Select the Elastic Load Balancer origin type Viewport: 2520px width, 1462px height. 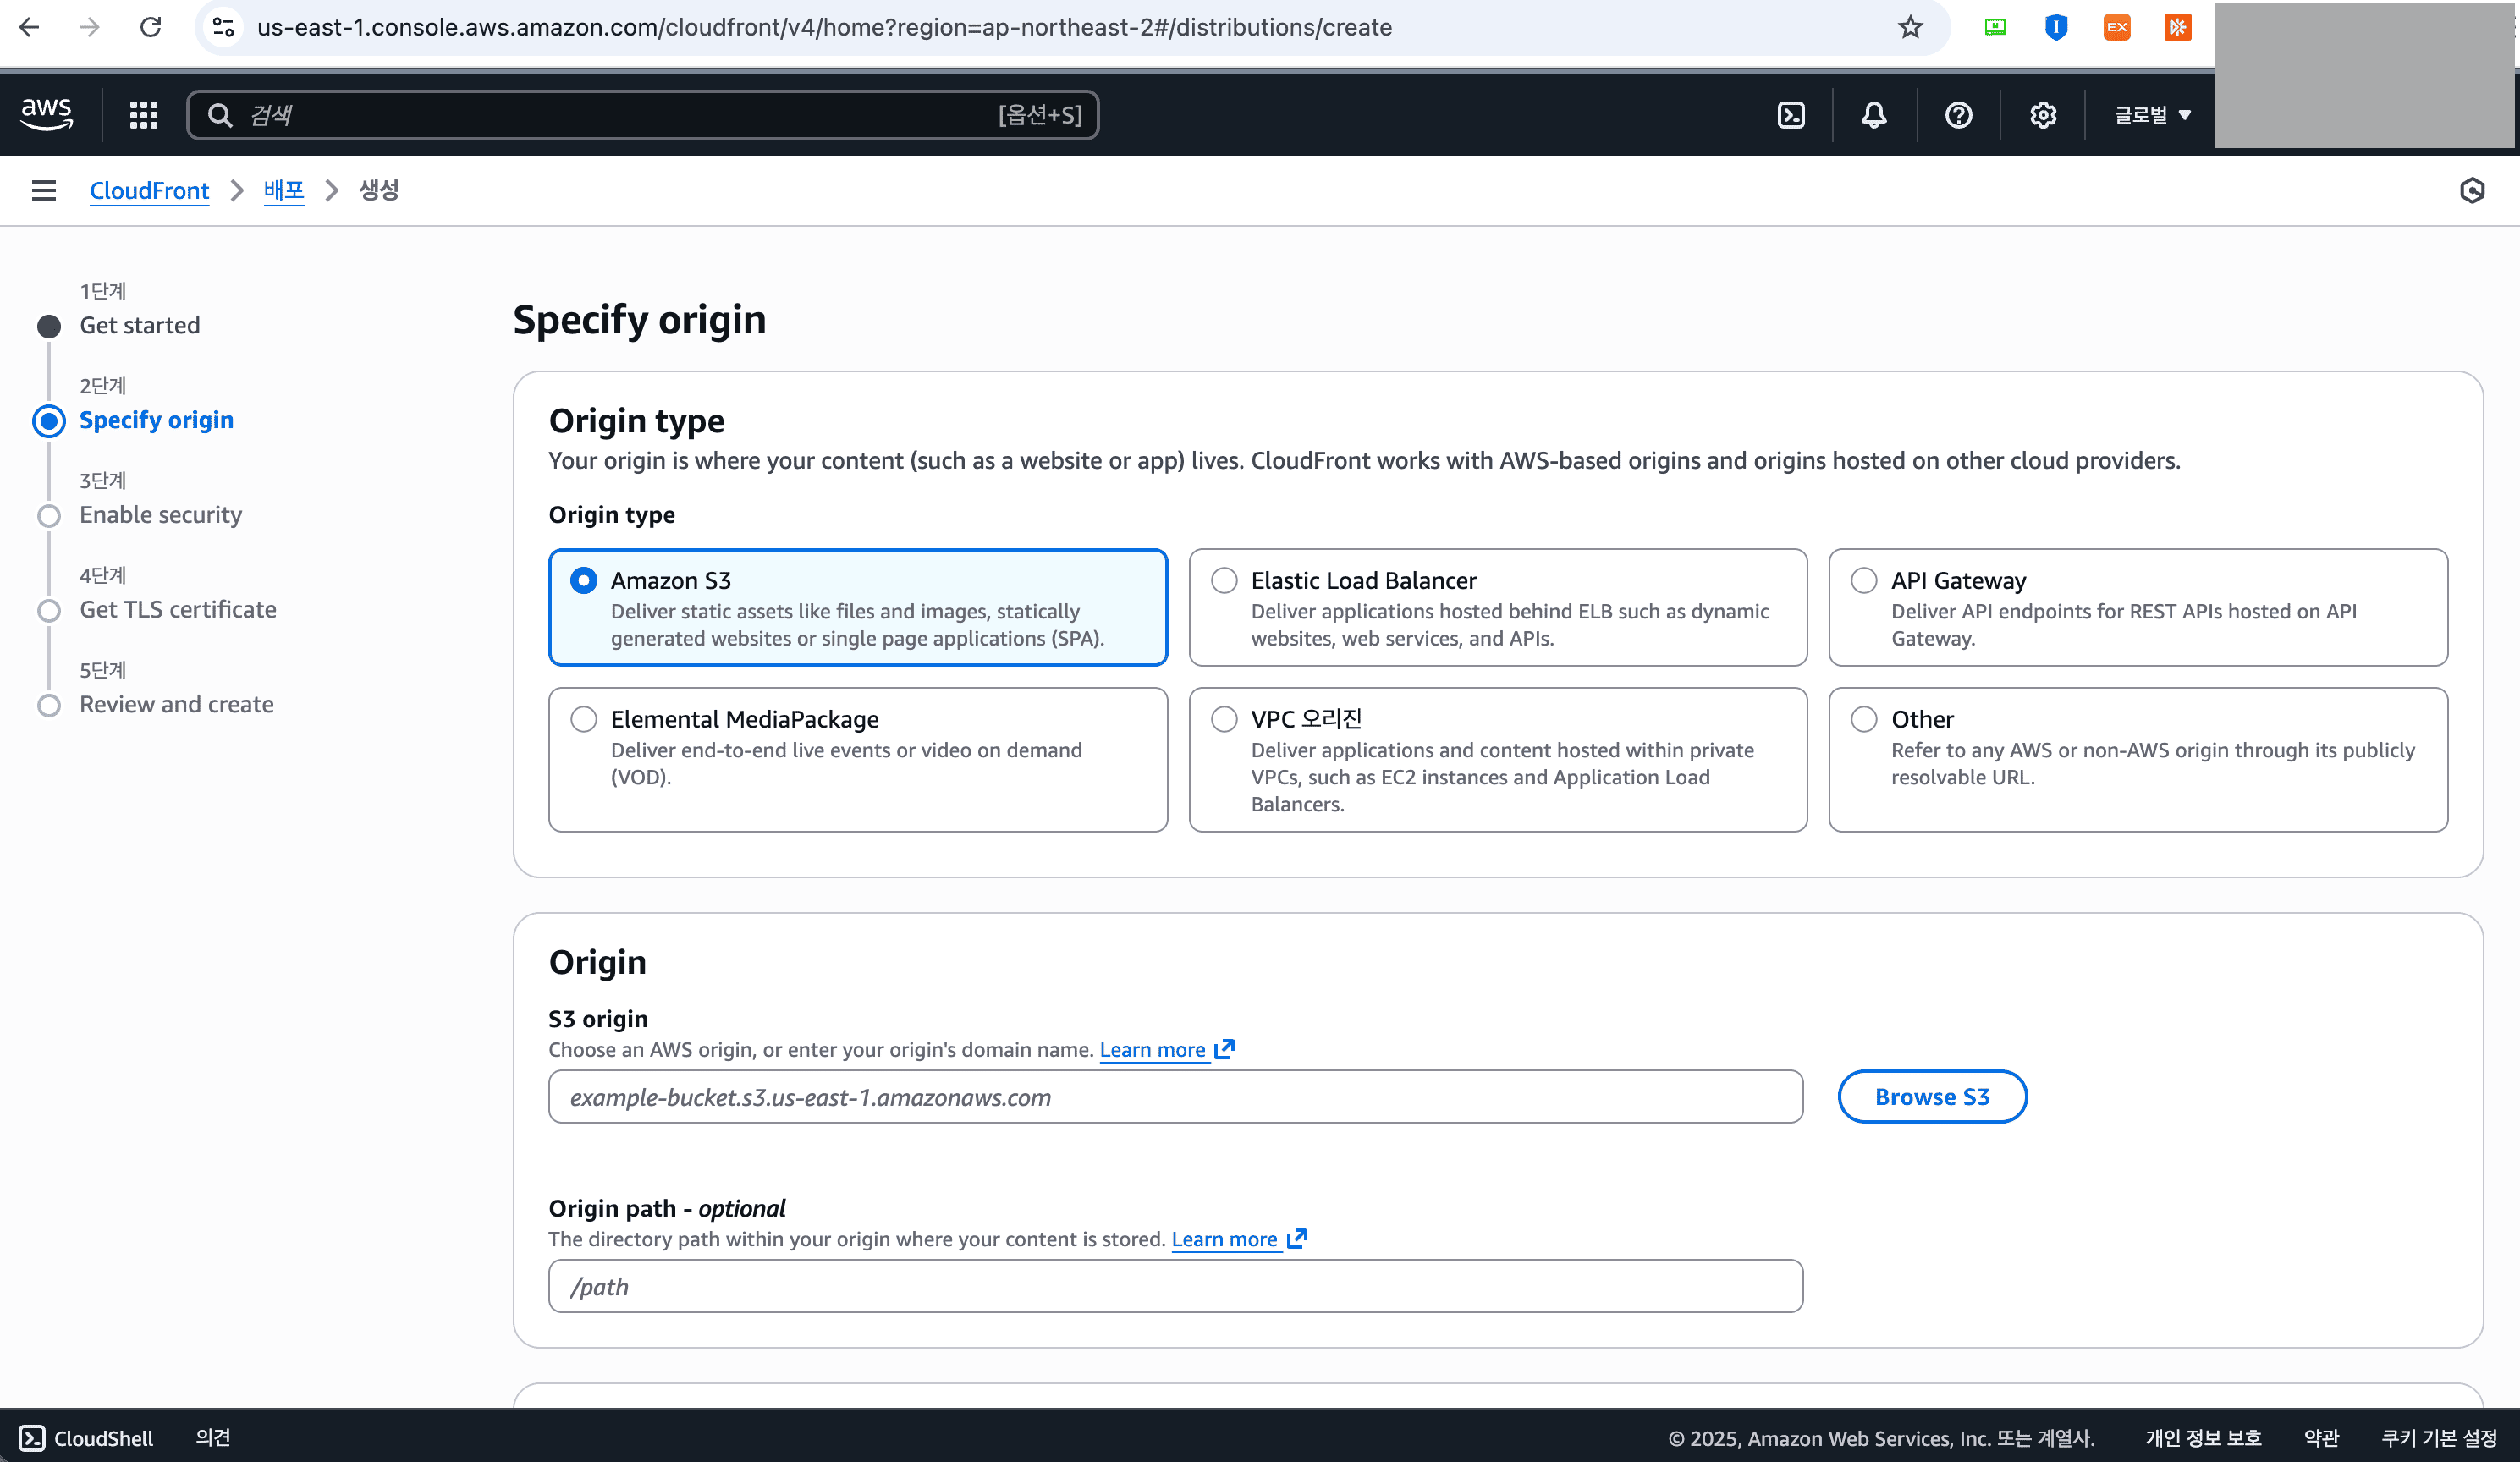[1224, 581]
